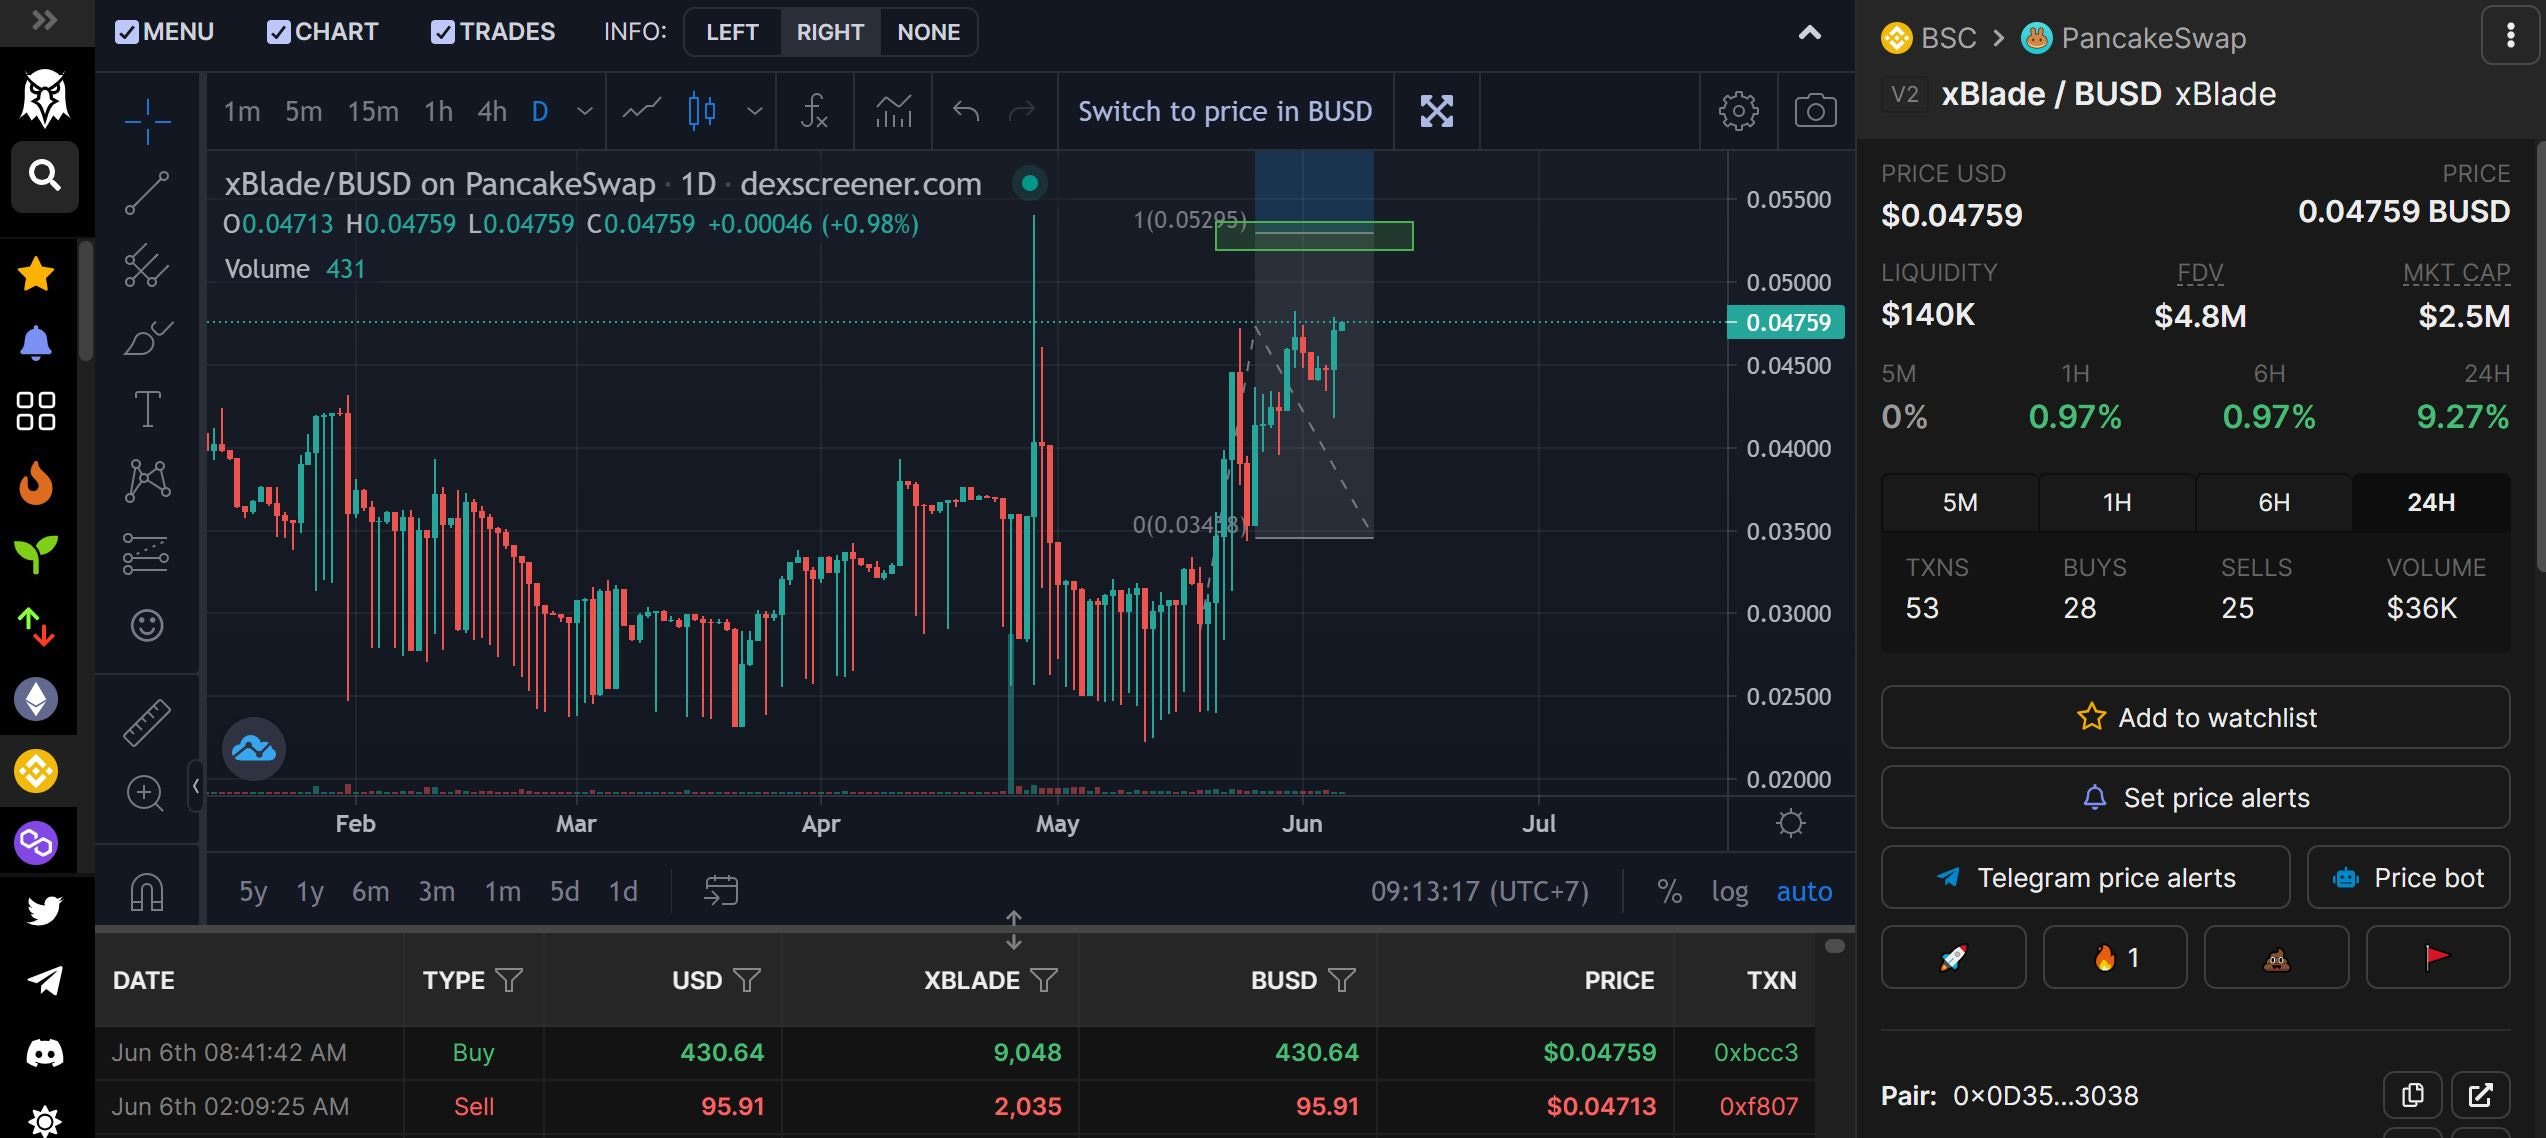Open new pairs sprout icon
This screenshot has height=1138, width=2546.
click(x=36, y=554)
